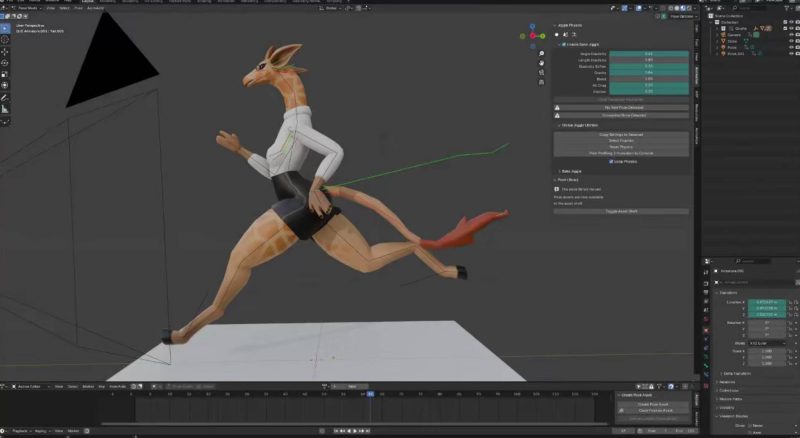
Task: Click the green Y axis on gizmo
Action: [543, 36]
